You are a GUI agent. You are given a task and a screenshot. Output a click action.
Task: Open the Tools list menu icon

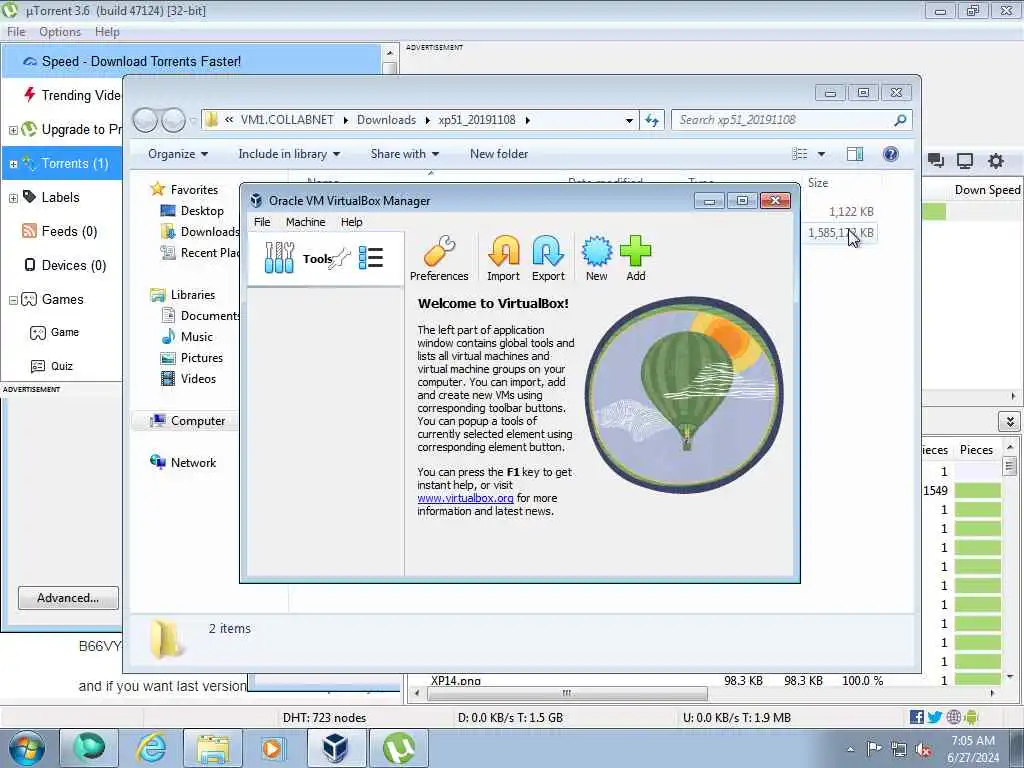[371, 258]
